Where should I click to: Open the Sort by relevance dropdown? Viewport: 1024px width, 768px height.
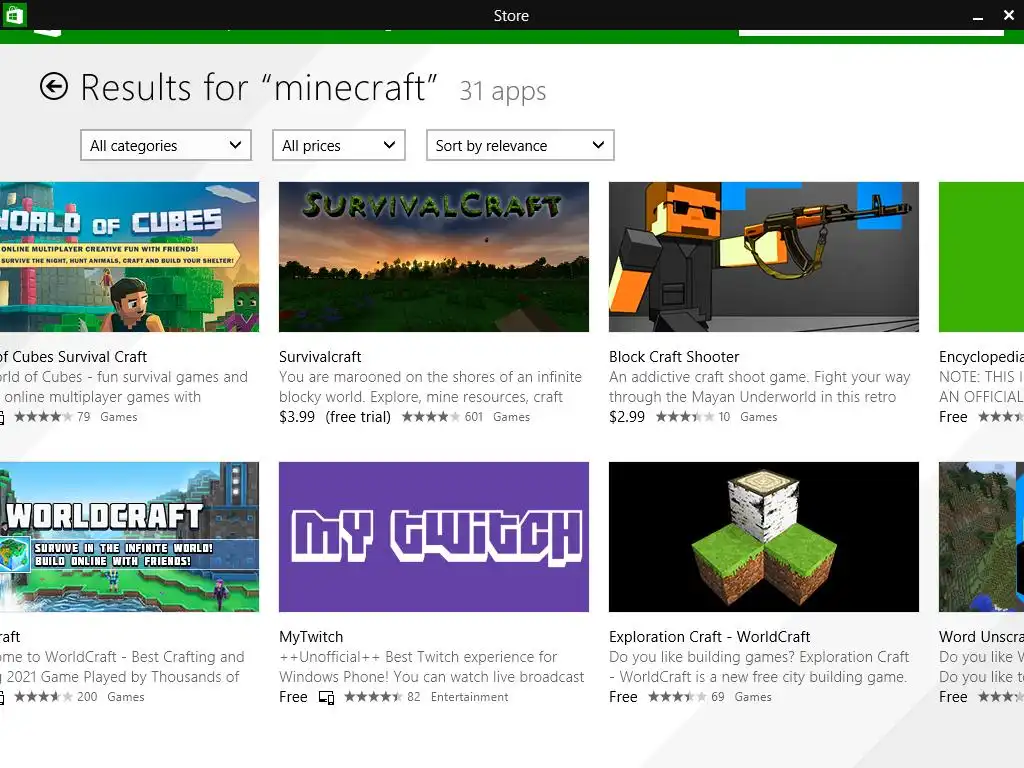coord(520,145)
